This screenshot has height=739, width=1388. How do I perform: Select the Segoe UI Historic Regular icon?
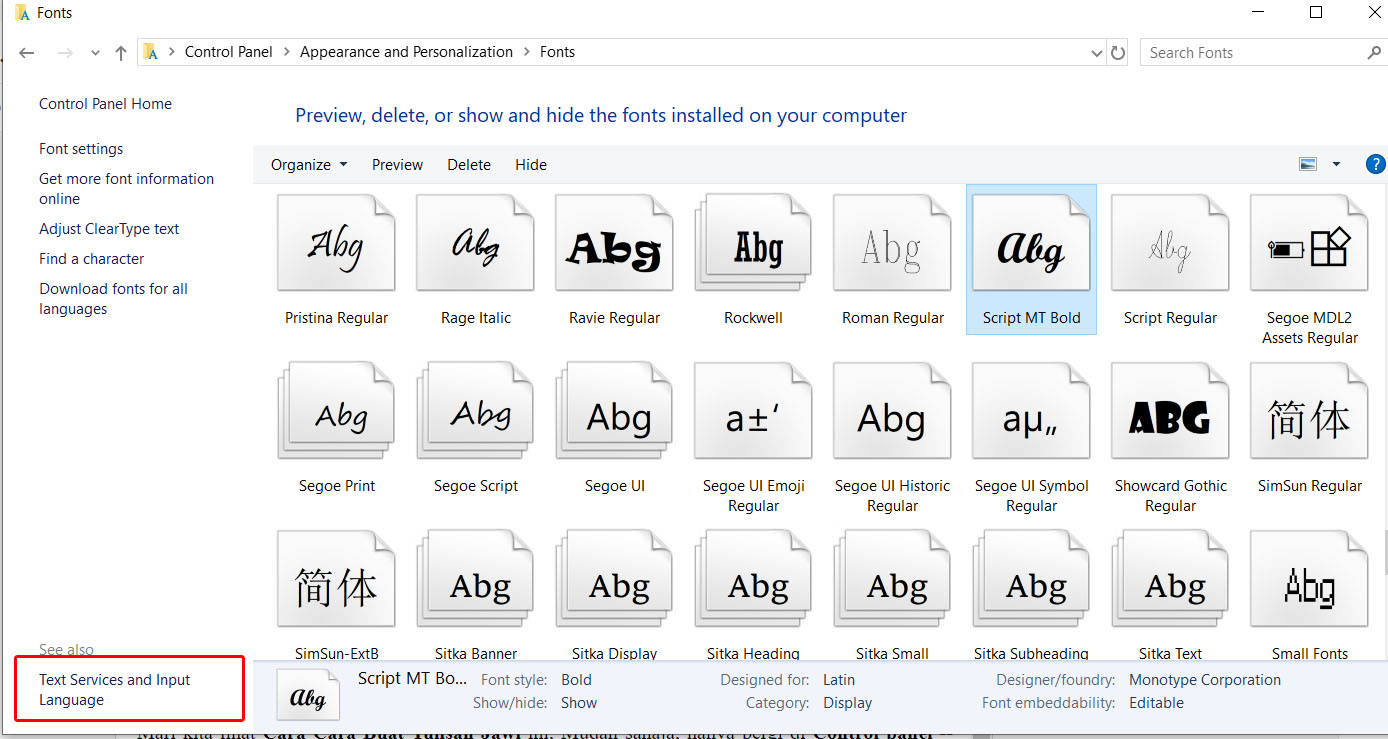point(892,411)
